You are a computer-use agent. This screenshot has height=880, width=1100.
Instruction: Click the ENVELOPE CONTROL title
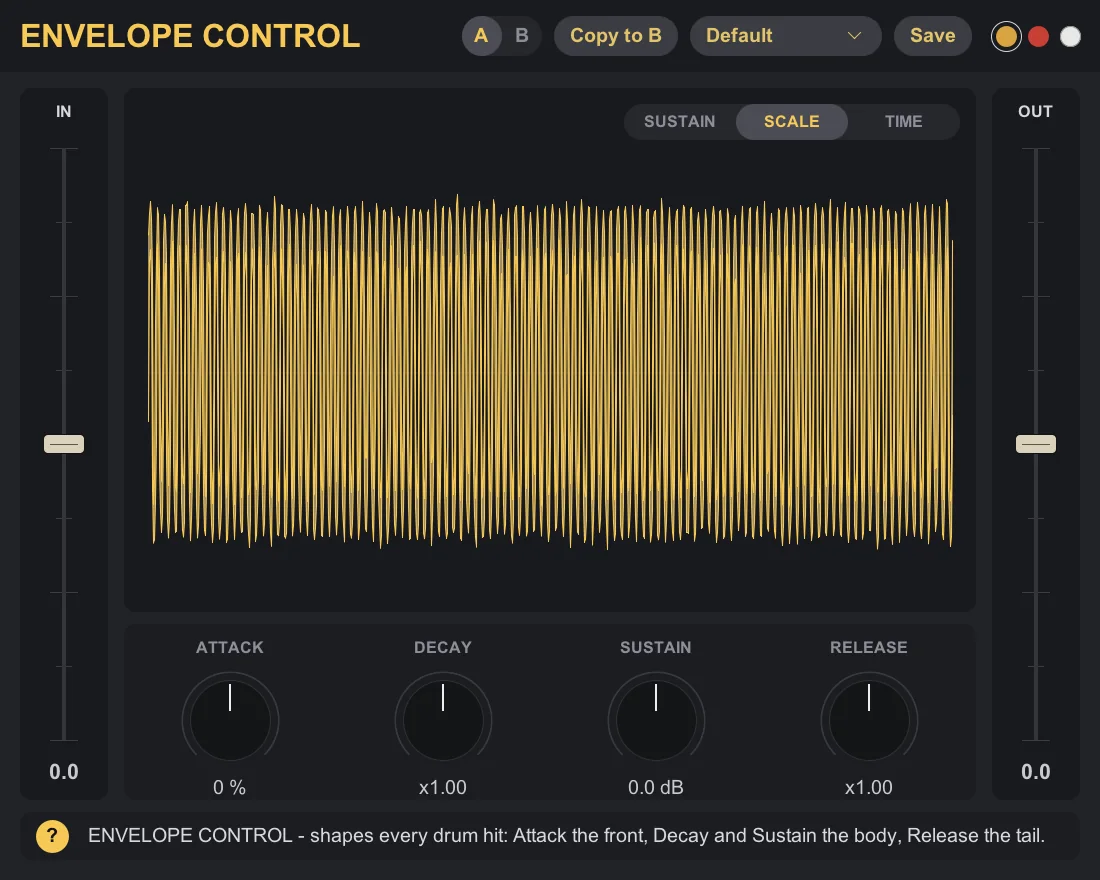[190, 36]
